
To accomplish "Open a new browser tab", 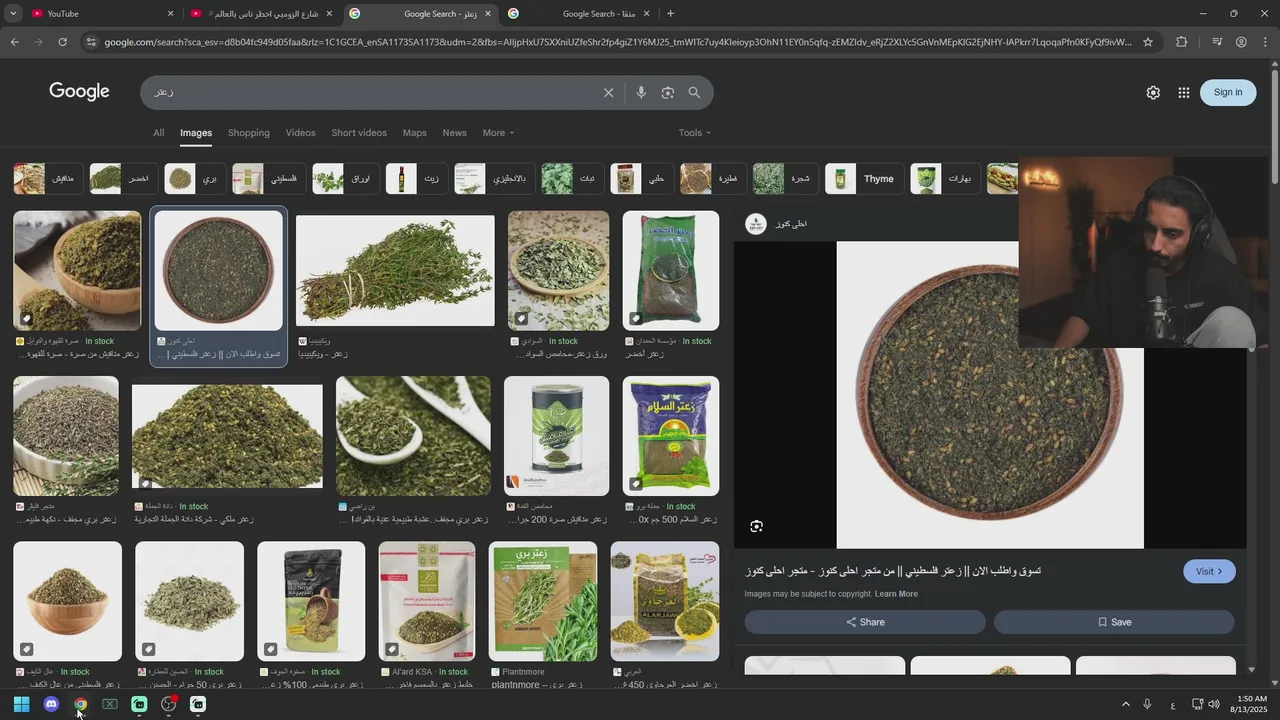I will click(670, 13).
